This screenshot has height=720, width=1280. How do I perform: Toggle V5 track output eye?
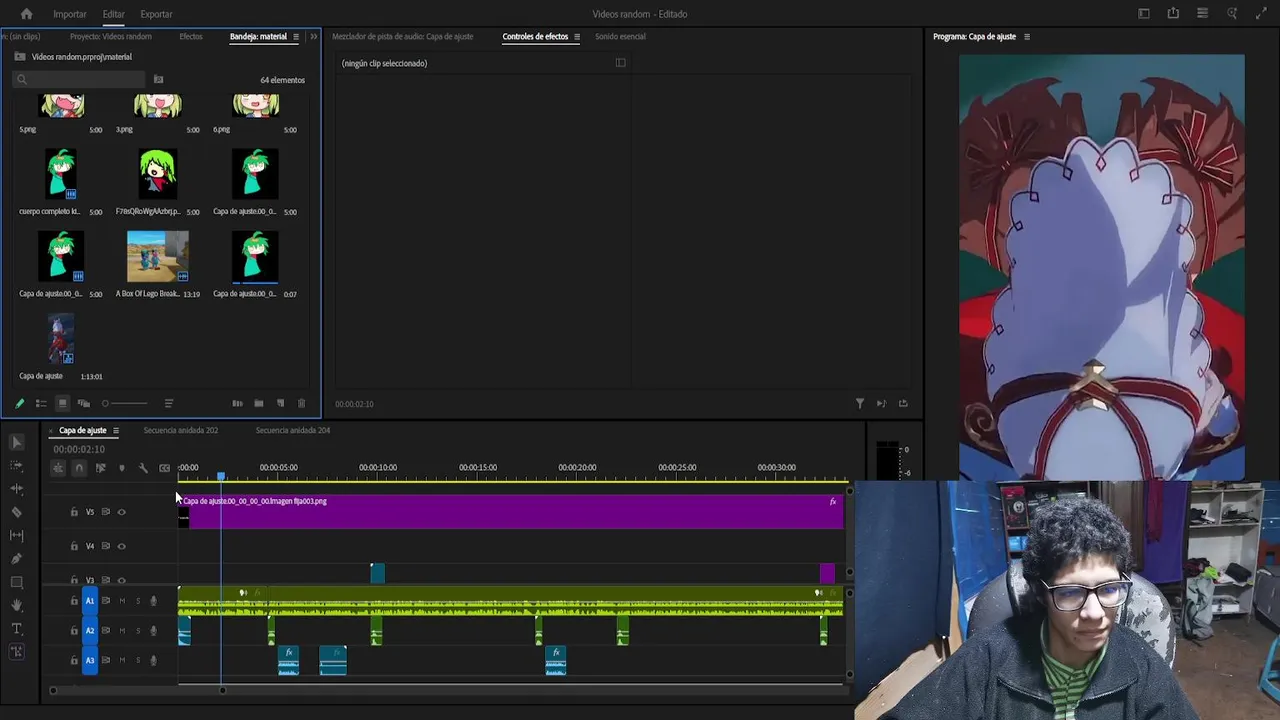[x=122, y=512]
